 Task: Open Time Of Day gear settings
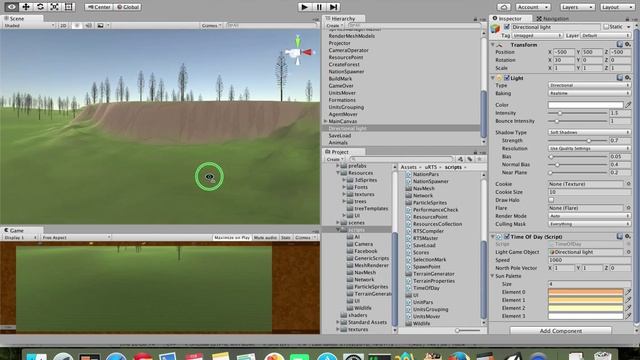tap(628, 236)
